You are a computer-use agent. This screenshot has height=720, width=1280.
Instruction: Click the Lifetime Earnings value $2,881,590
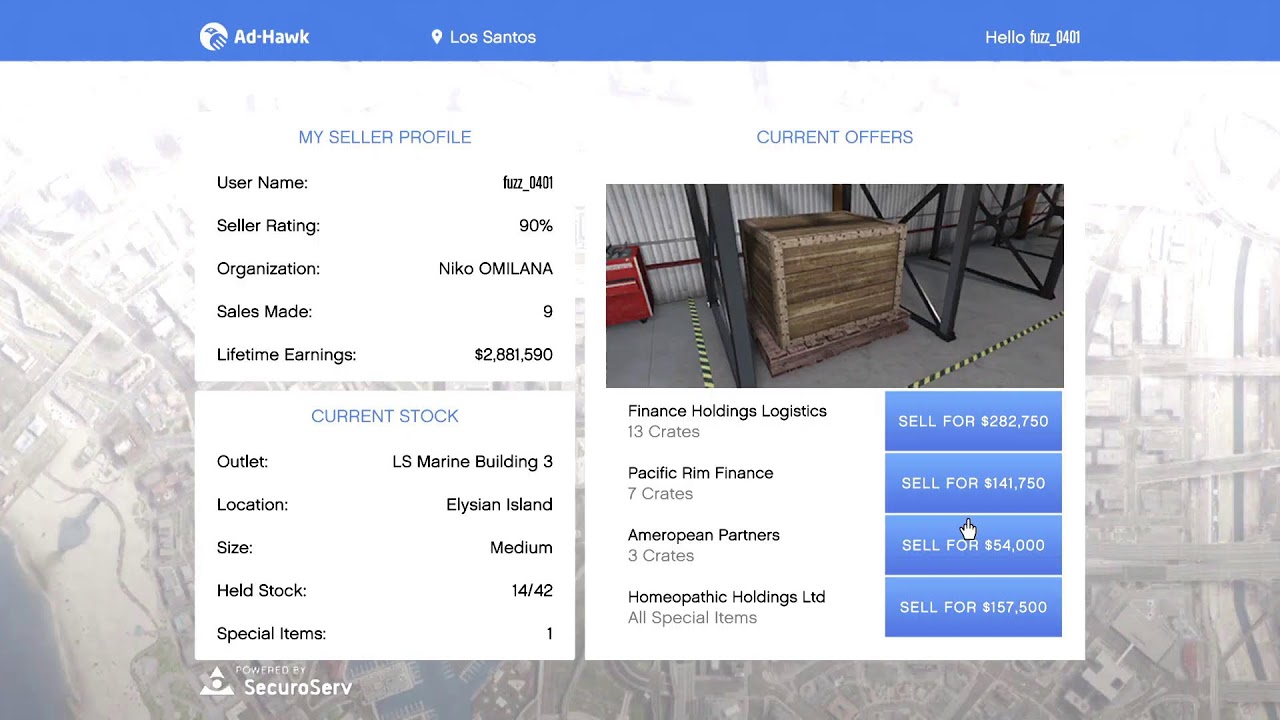513,355
